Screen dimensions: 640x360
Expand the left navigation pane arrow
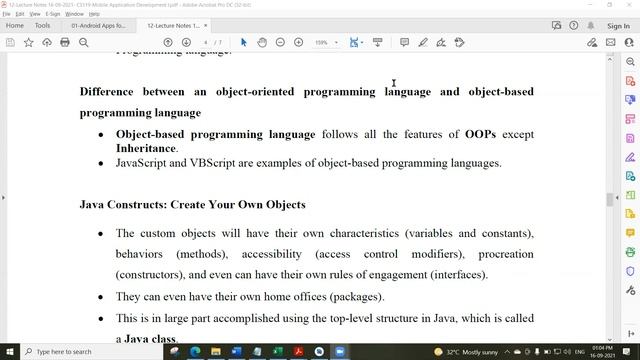(3, 198)
